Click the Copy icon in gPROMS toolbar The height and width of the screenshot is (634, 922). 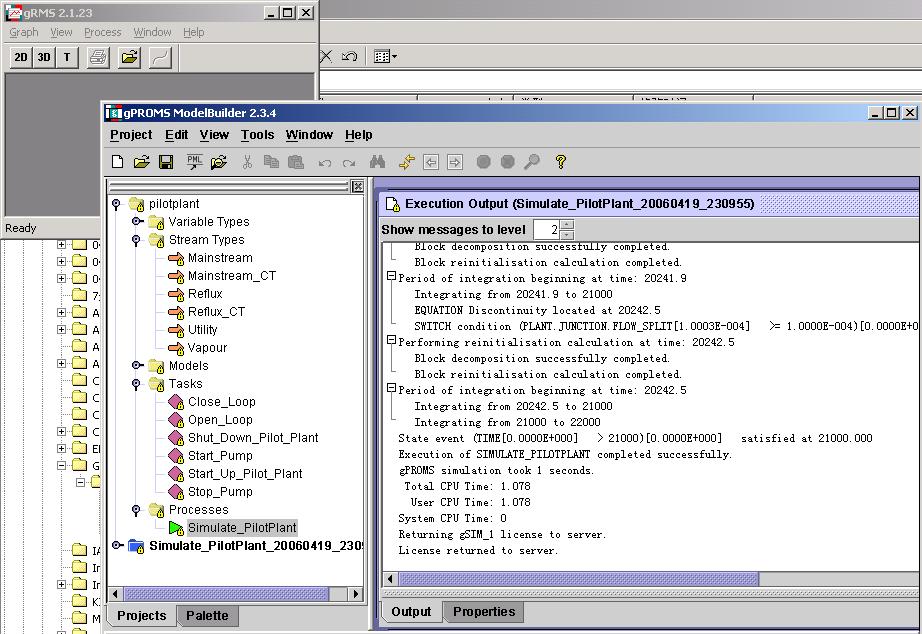[271, 162]
